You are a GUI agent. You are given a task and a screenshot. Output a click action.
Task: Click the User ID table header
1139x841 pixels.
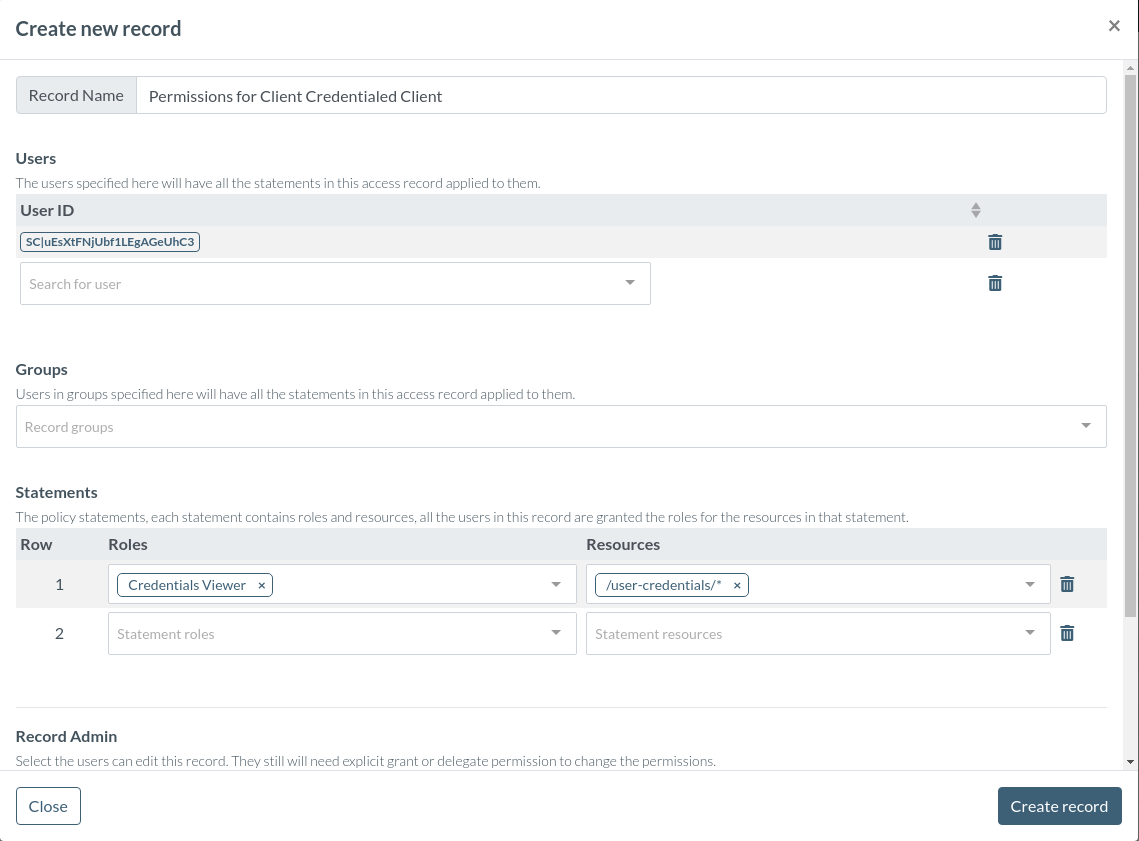click(x=47, y=210)
